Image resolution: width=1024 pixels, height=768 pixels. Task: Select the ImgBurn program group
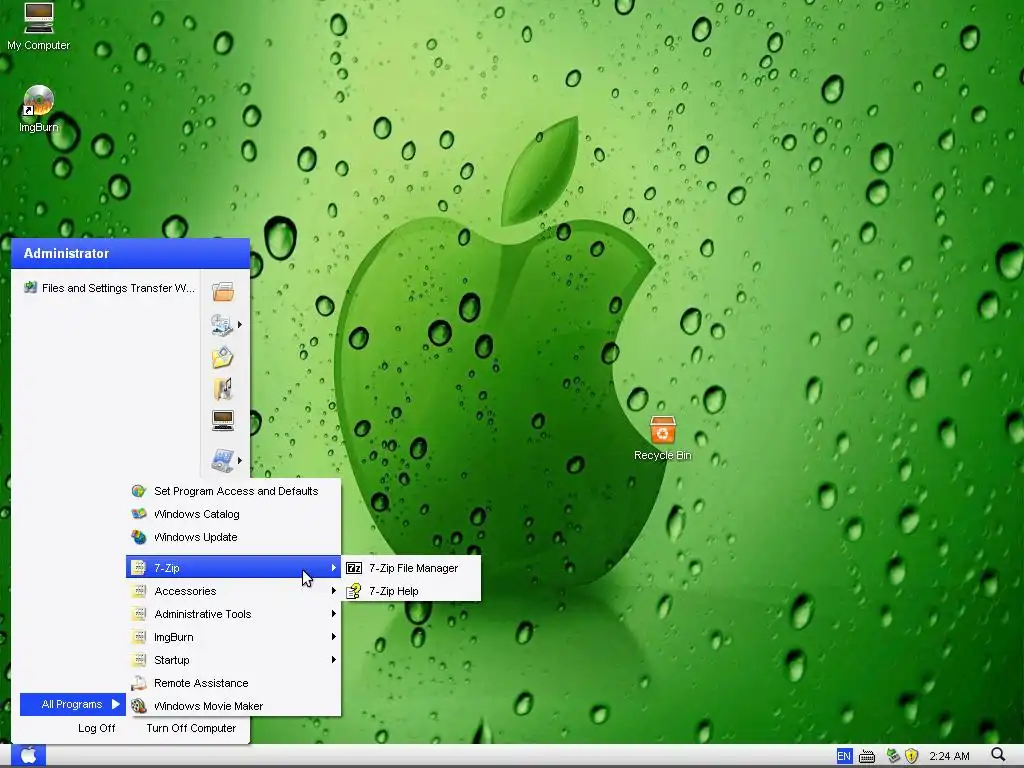[233, 637]
